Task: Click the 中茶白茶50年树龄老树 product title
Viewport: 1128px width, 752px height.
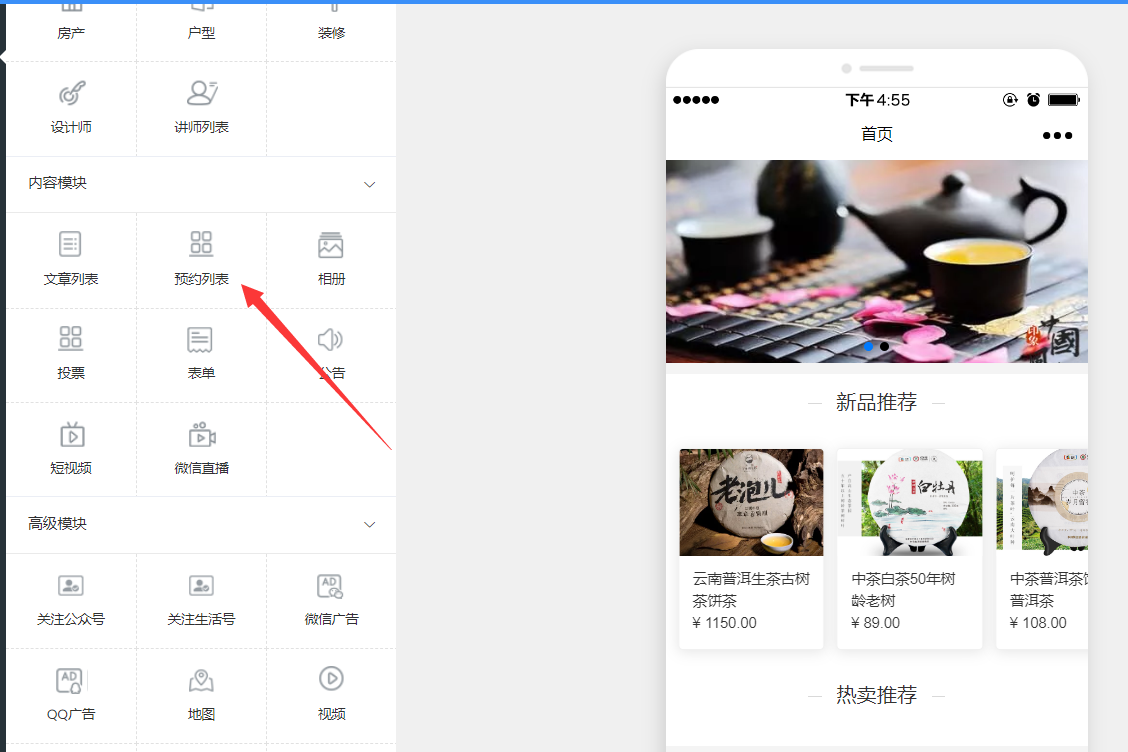Action: pyautogui.click(x=904, y=589)
